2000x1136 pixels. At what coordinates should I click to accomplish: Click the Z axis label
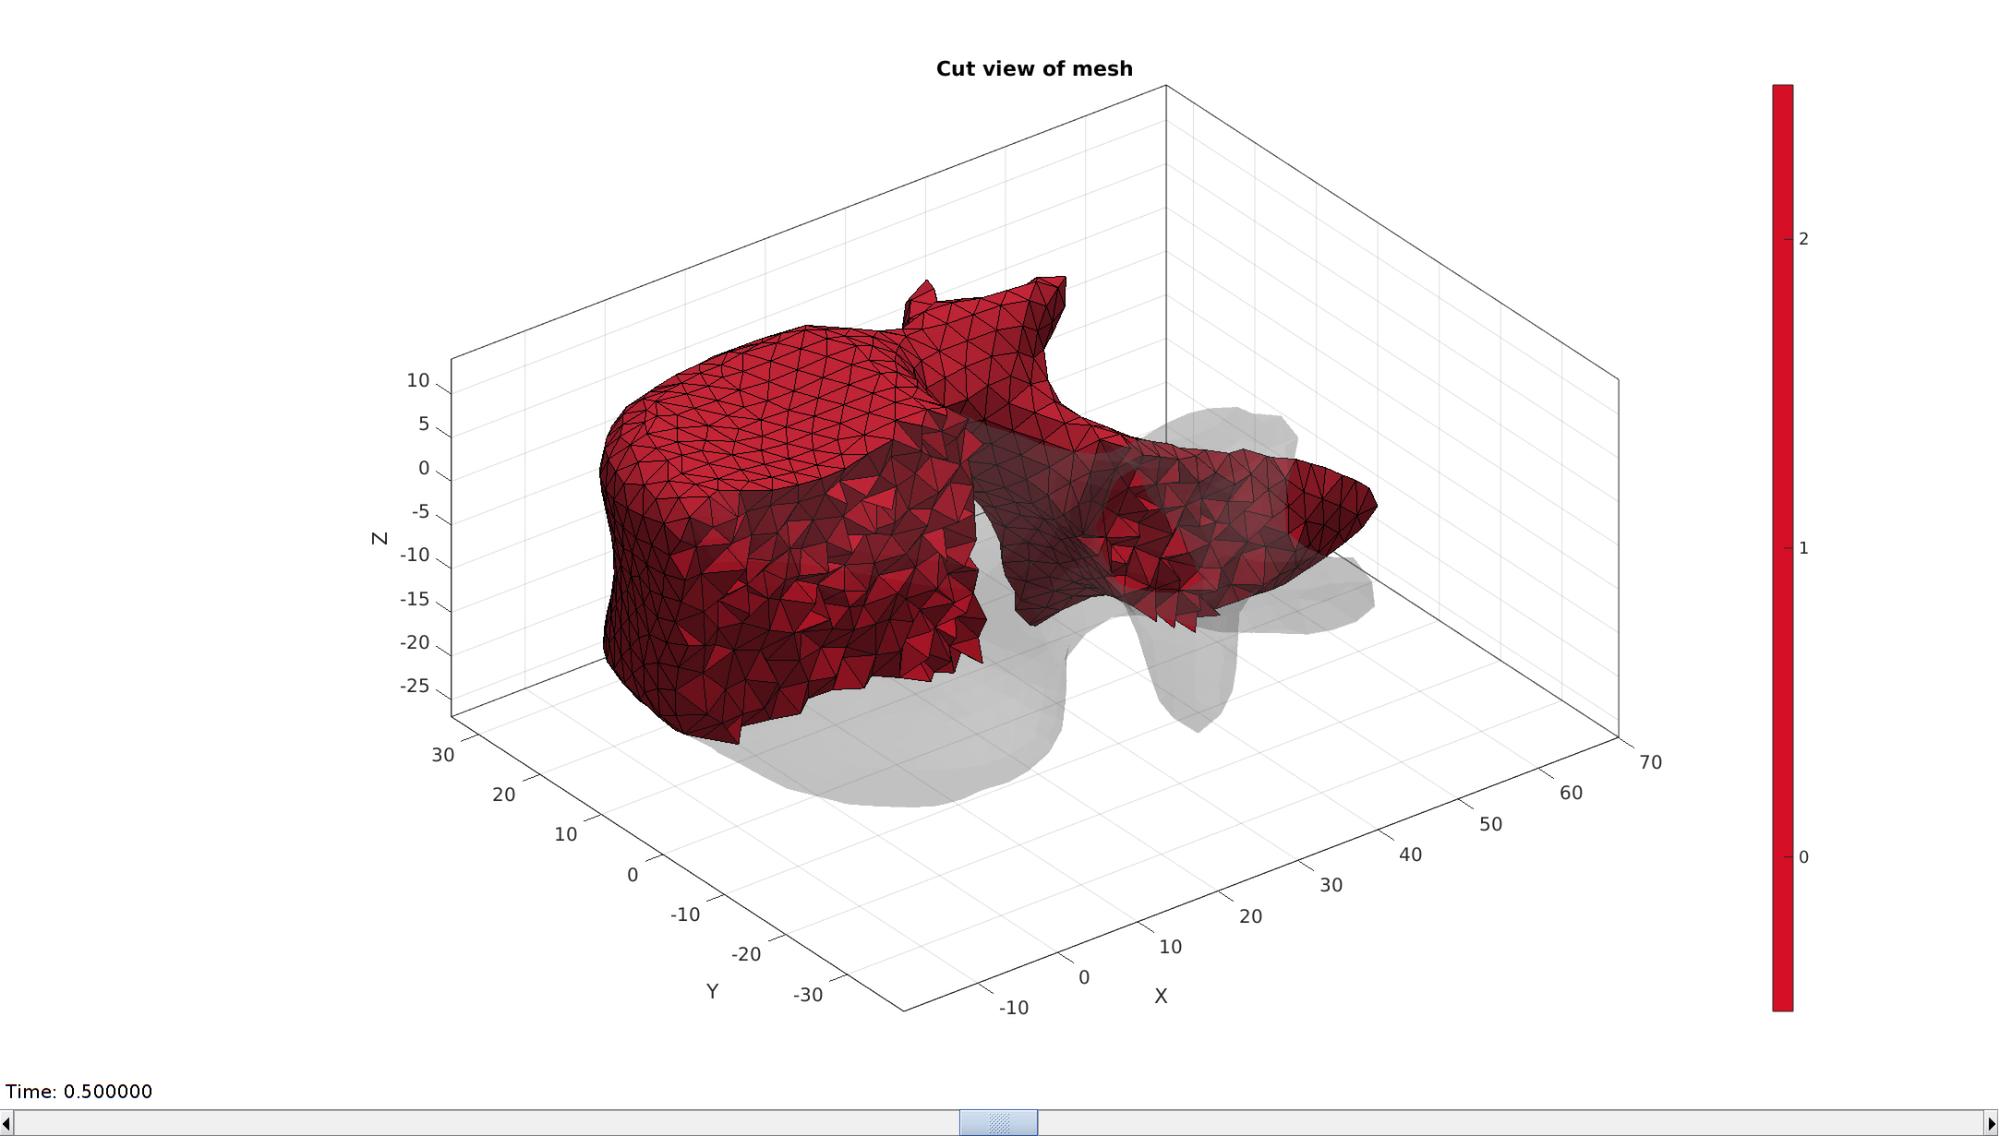(x=379, y=538)
